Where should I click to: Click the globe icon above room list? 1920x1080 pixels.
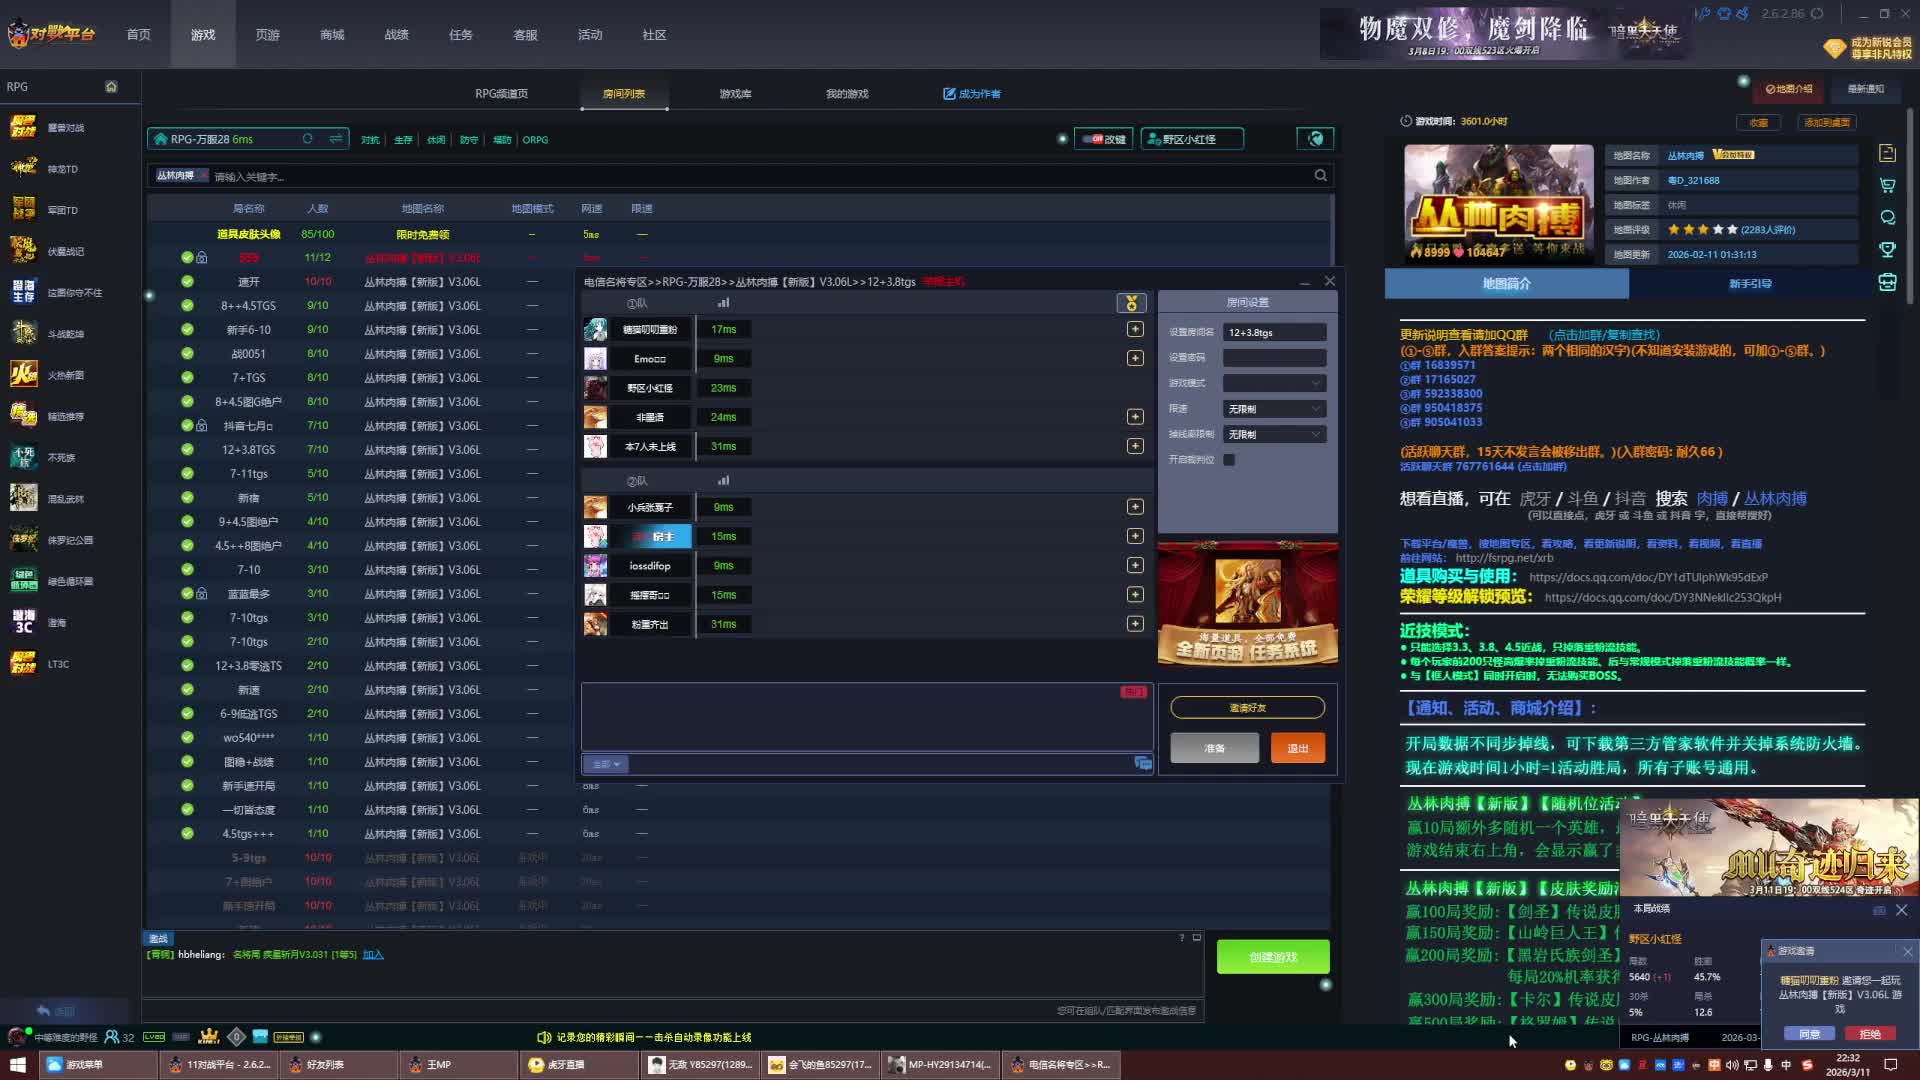tap(1316, 139)
